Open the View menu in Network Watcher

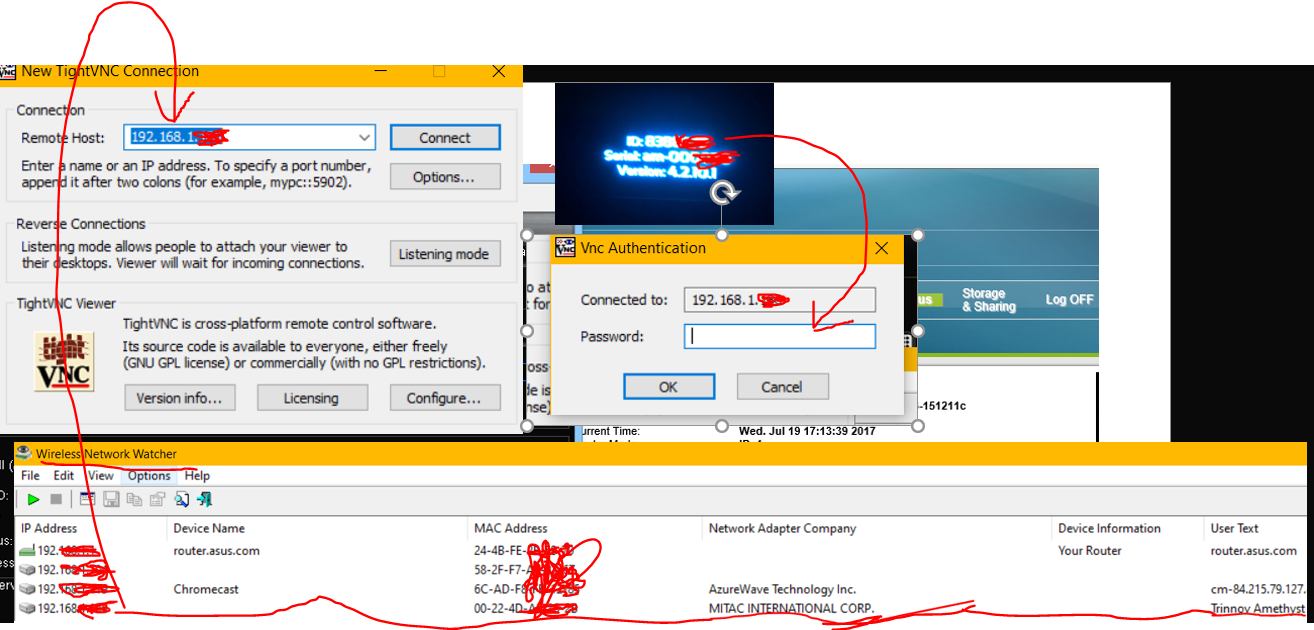pos(100,476)
